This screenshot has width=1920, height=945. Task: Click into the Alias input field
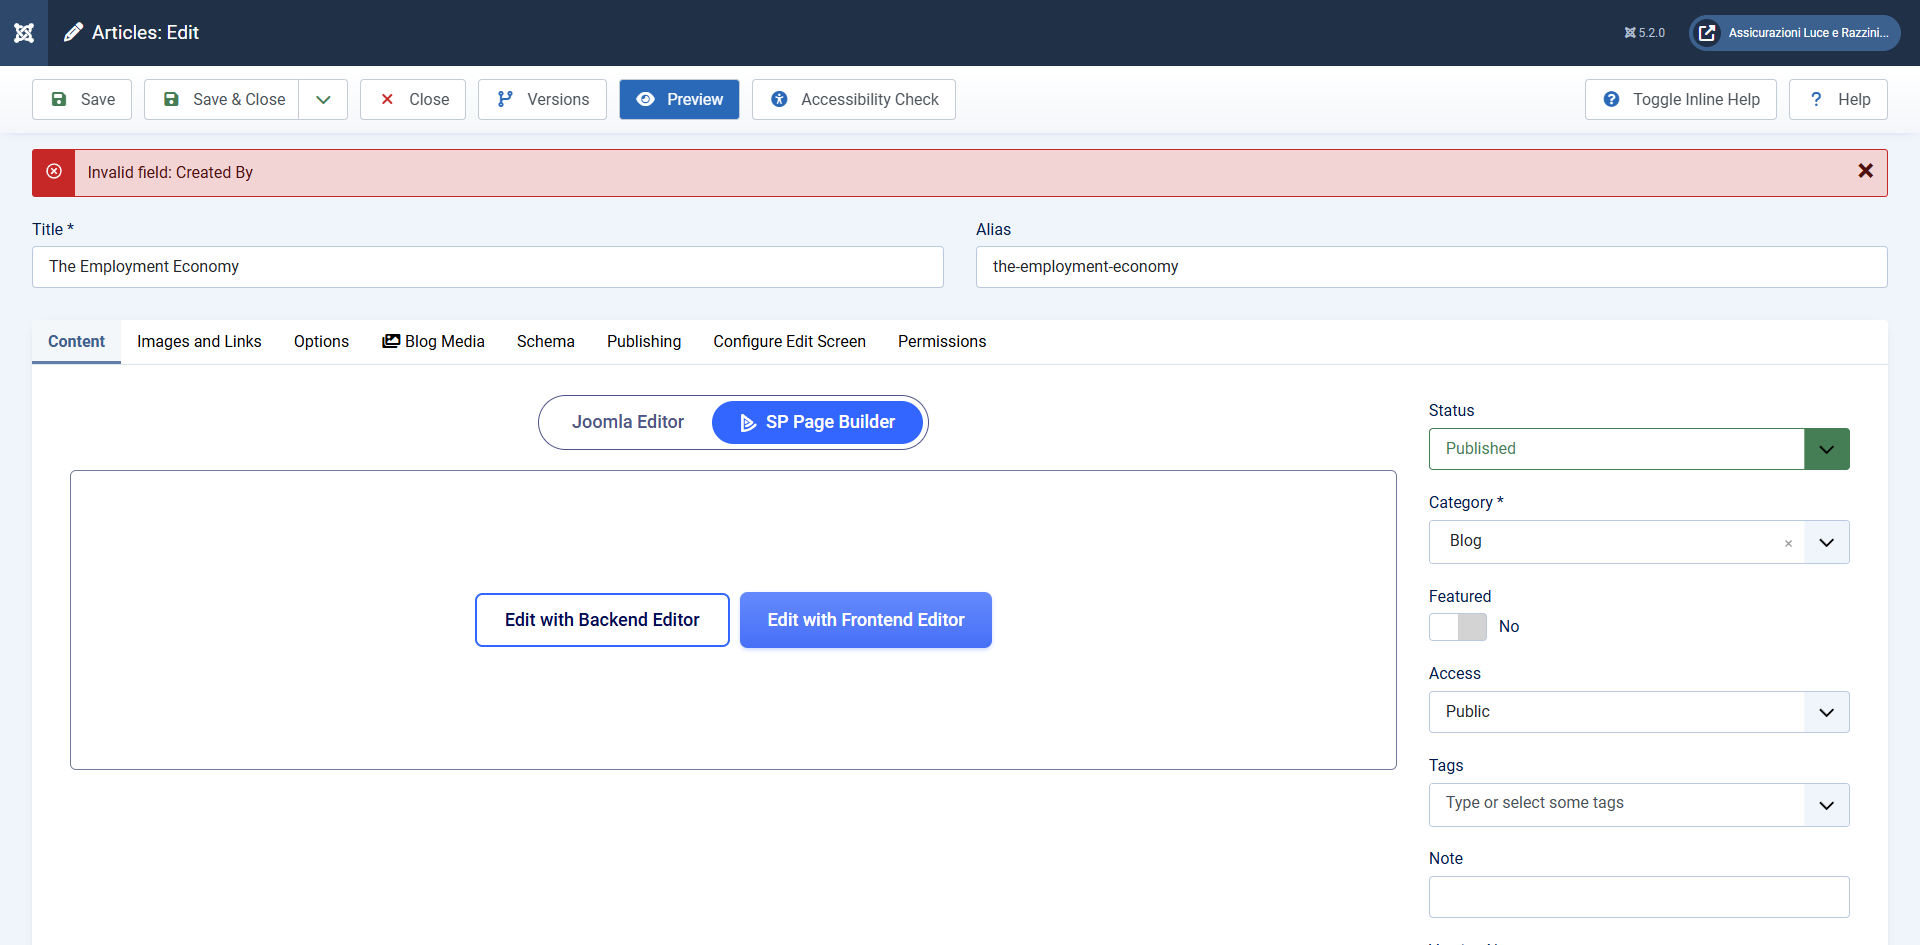[x=1430, y=267]
